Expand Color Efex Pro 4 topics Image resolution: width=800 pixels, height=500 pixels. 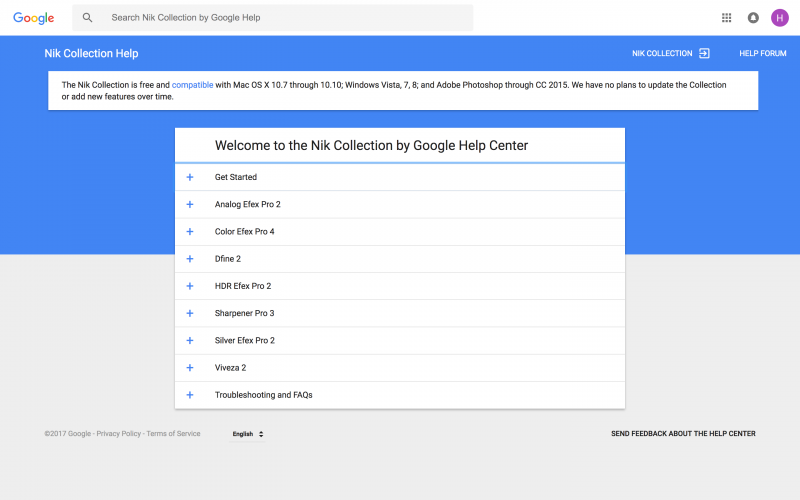tap(400, 232)
